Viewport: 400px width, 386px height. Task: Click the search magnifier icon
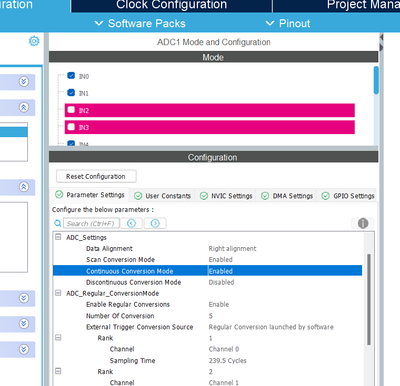(58, 223)
